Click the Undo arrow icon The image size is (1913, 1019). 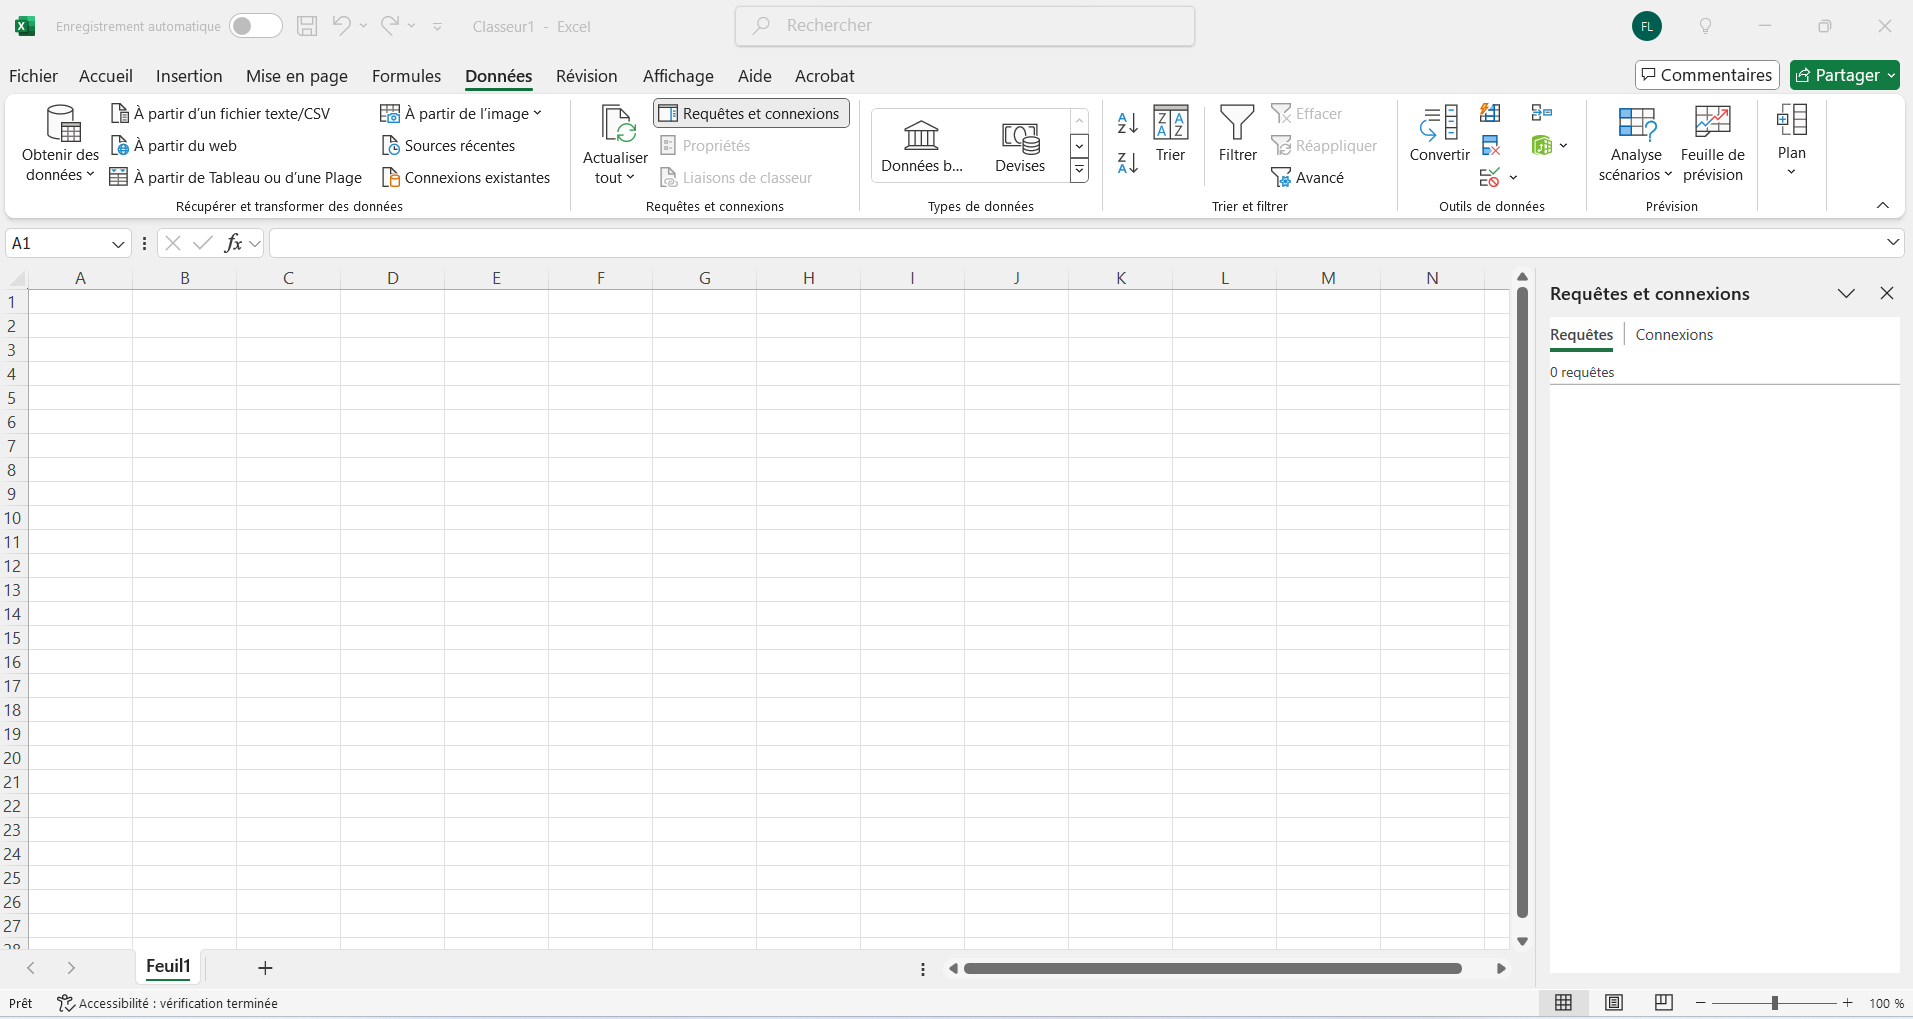click(x=341, y=26)
